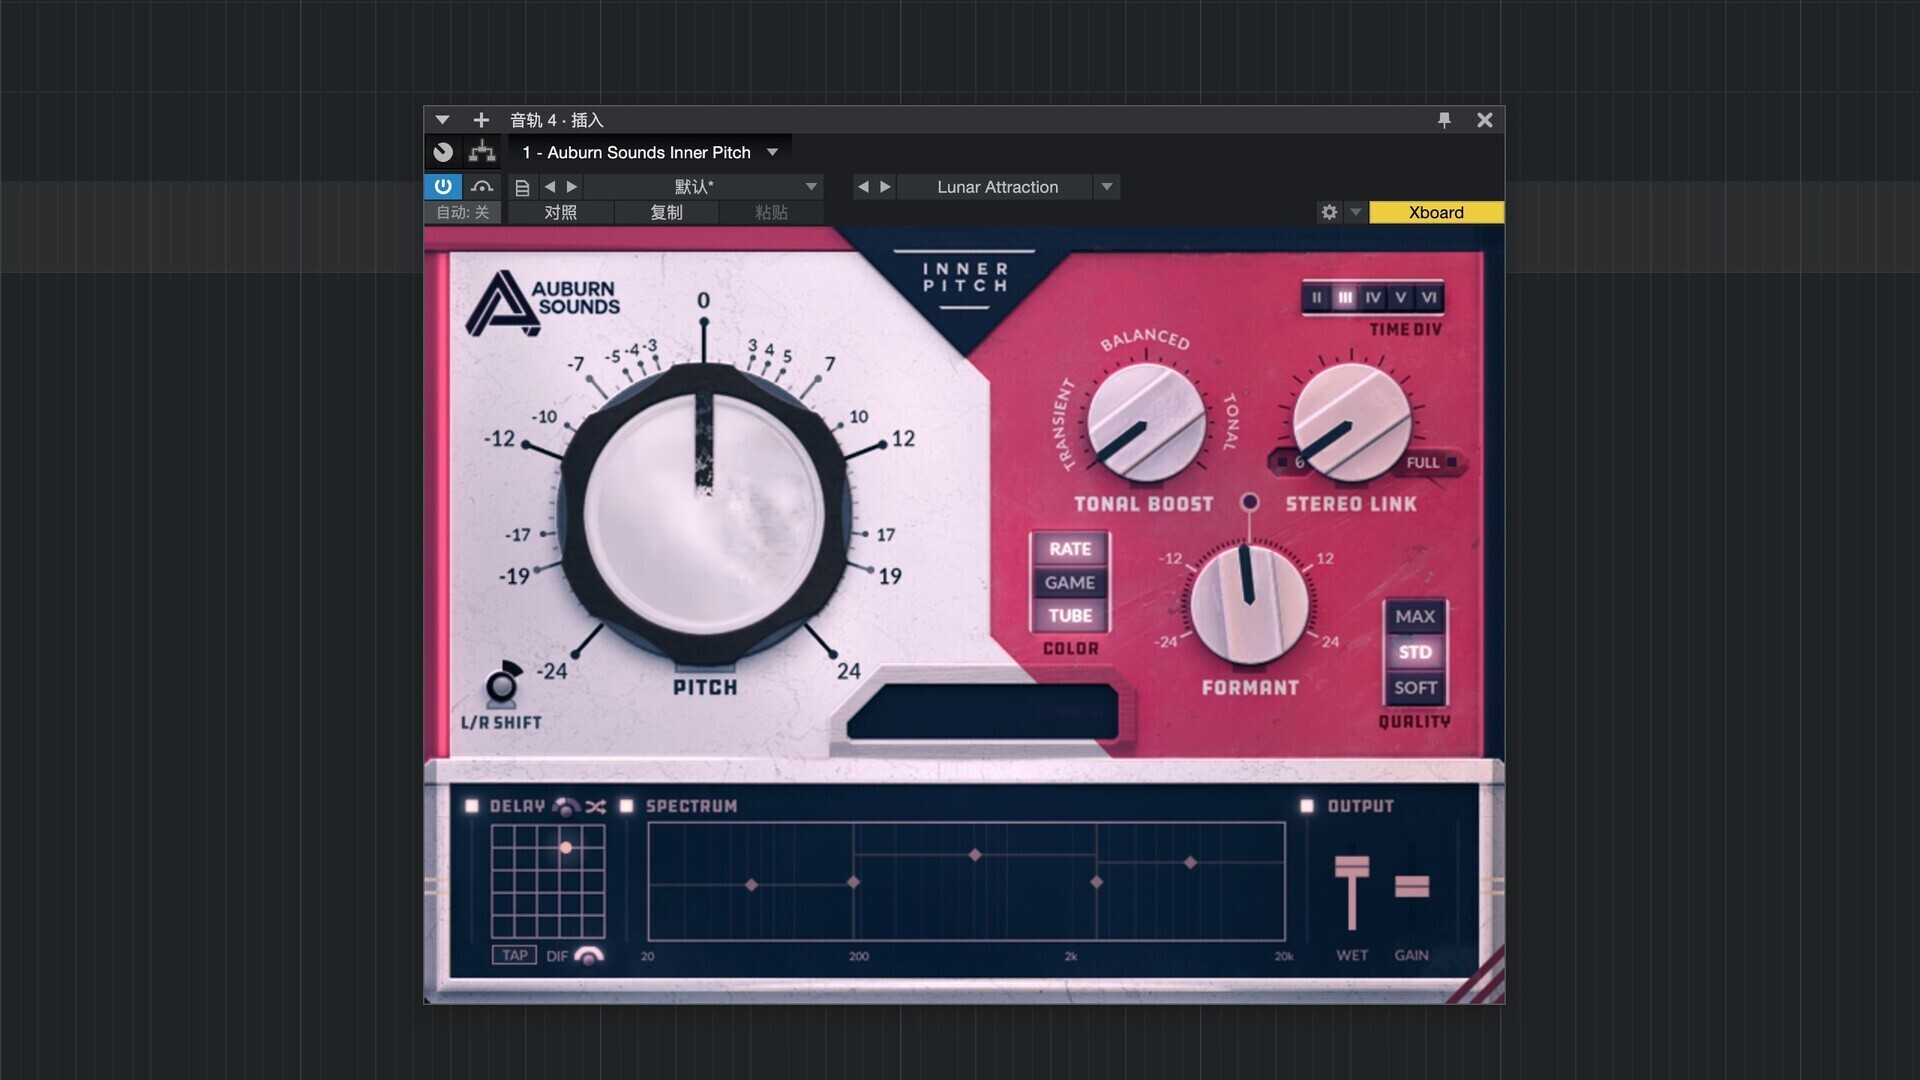This screenshot has height=1080, width=1920.
Task: Click the link dot above FORMANT knob
Action: pyautogui.click(x=1250, y=502)
